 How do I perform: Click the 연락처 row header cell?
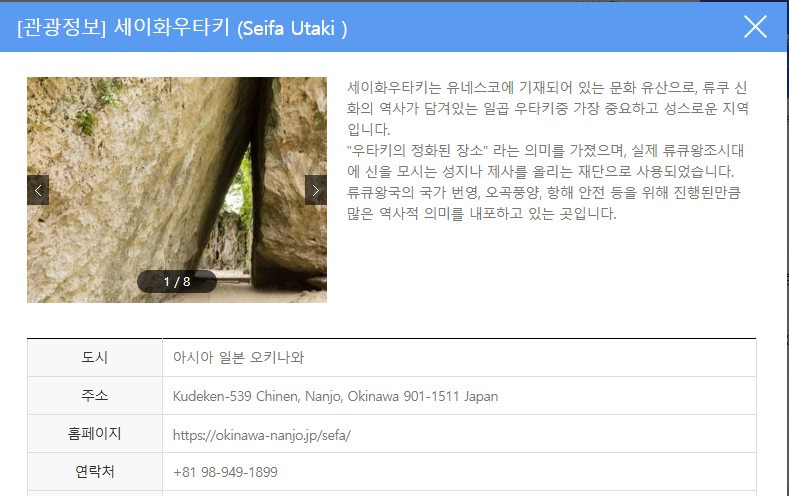pyautogui.click(x=95, y=471)
